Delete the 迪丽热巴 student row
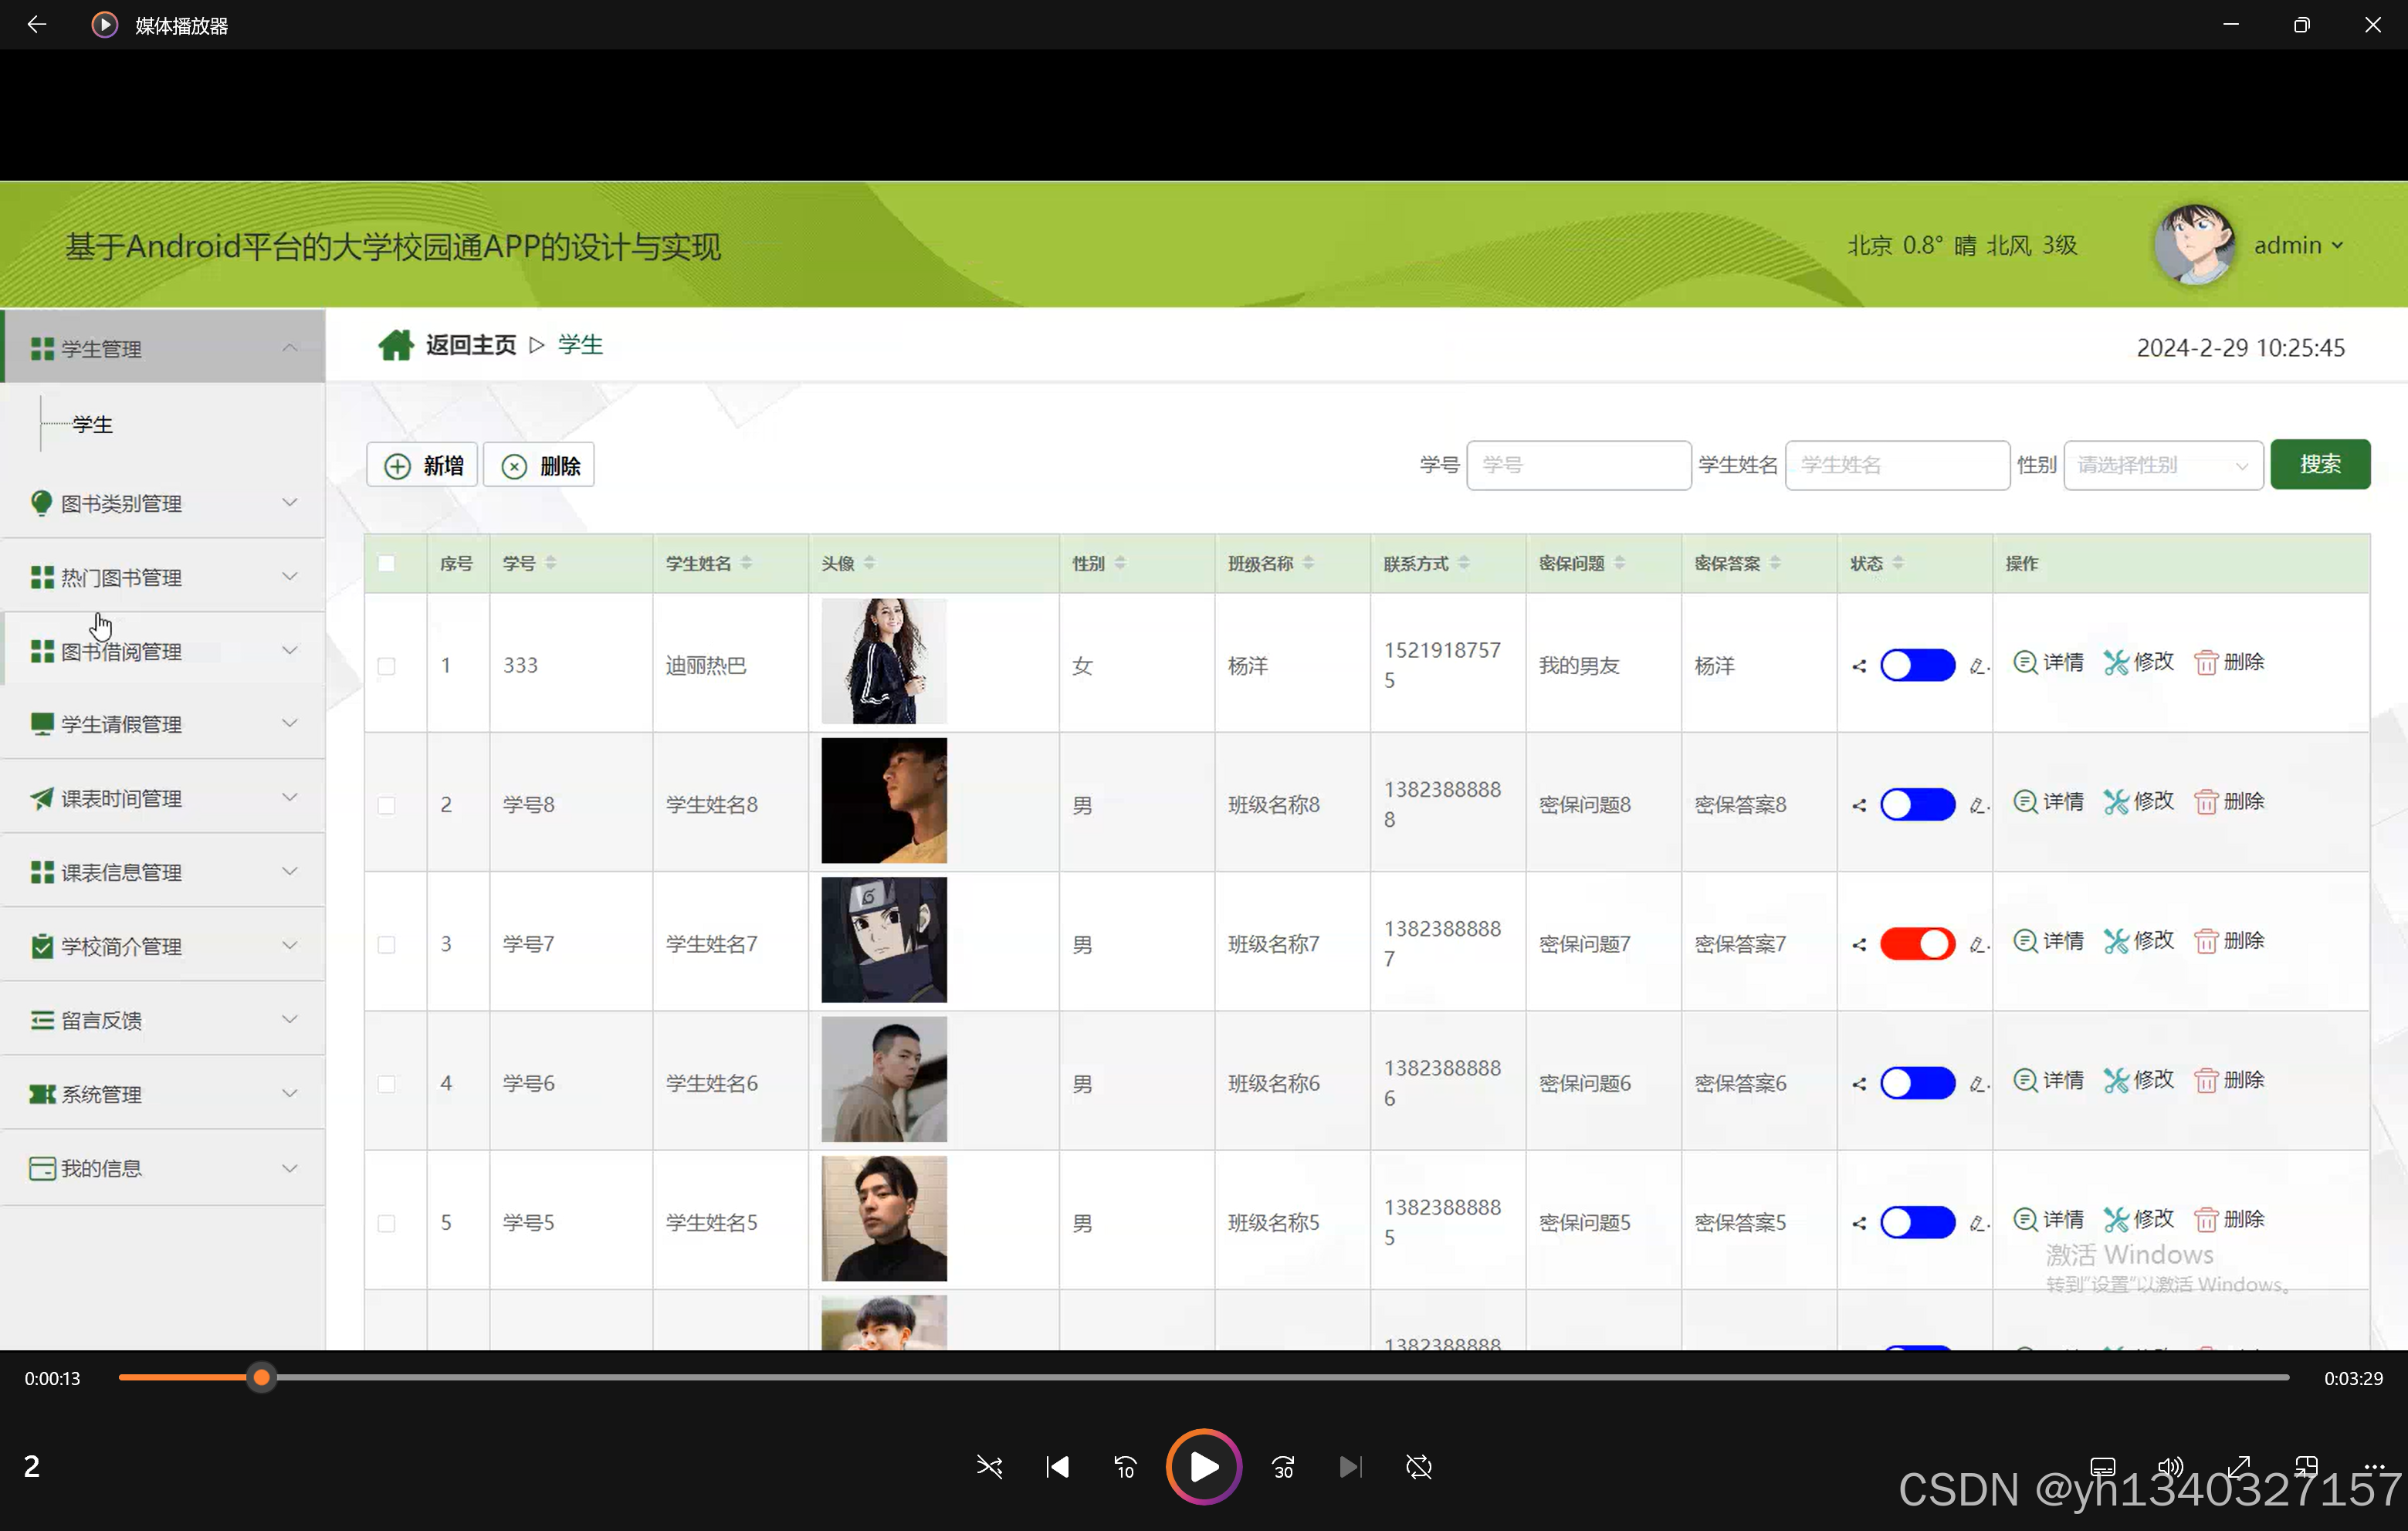Screen dimensions: 2408x1531 click(2229, 662)
